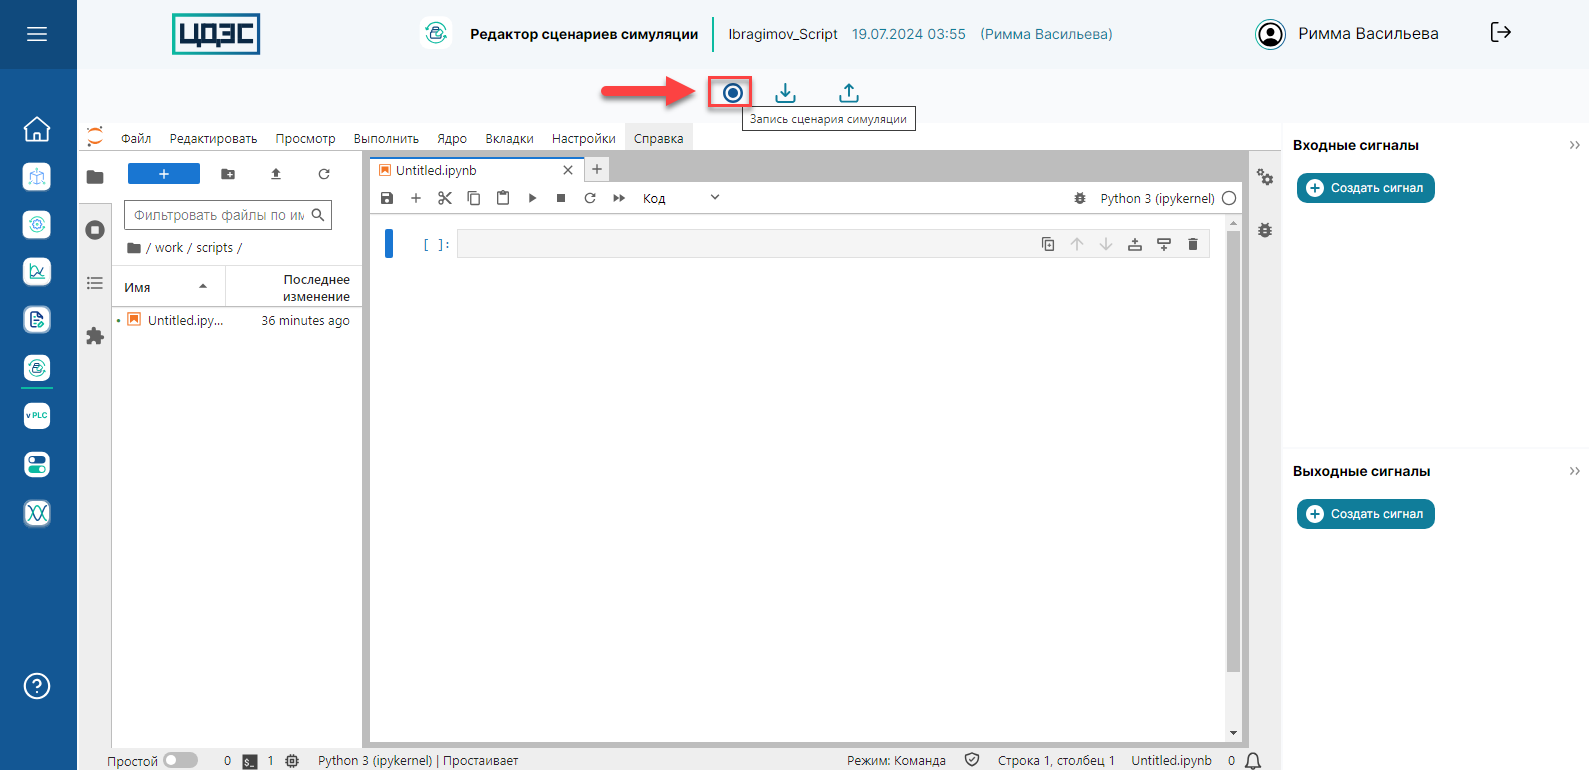Create a signal under Выходные сигналы

point(1365,514)
